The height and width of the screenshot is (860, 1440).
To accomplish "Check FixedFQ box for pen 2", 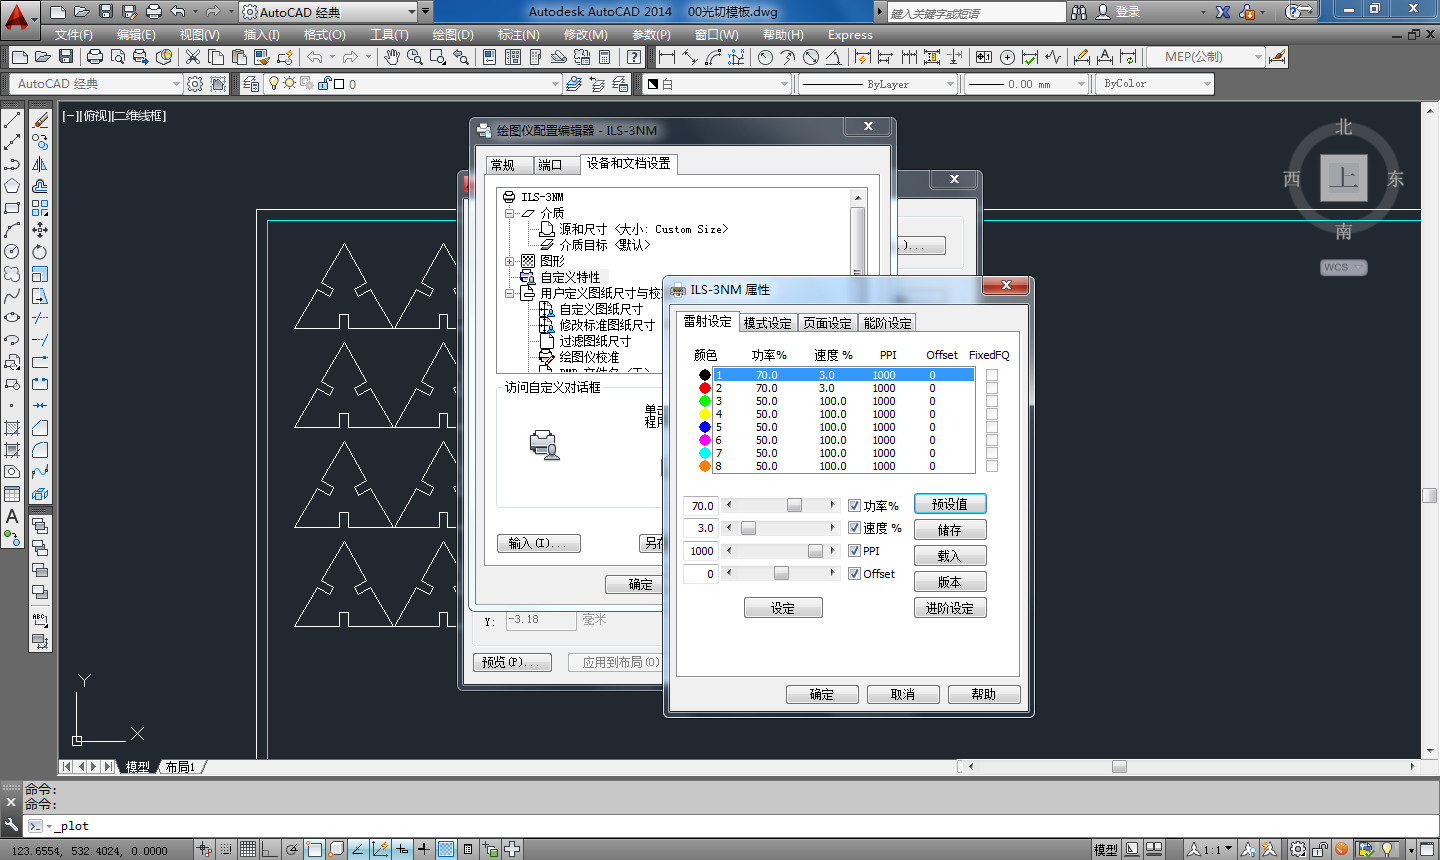I will pyautogui.click(x=992, y=388).
